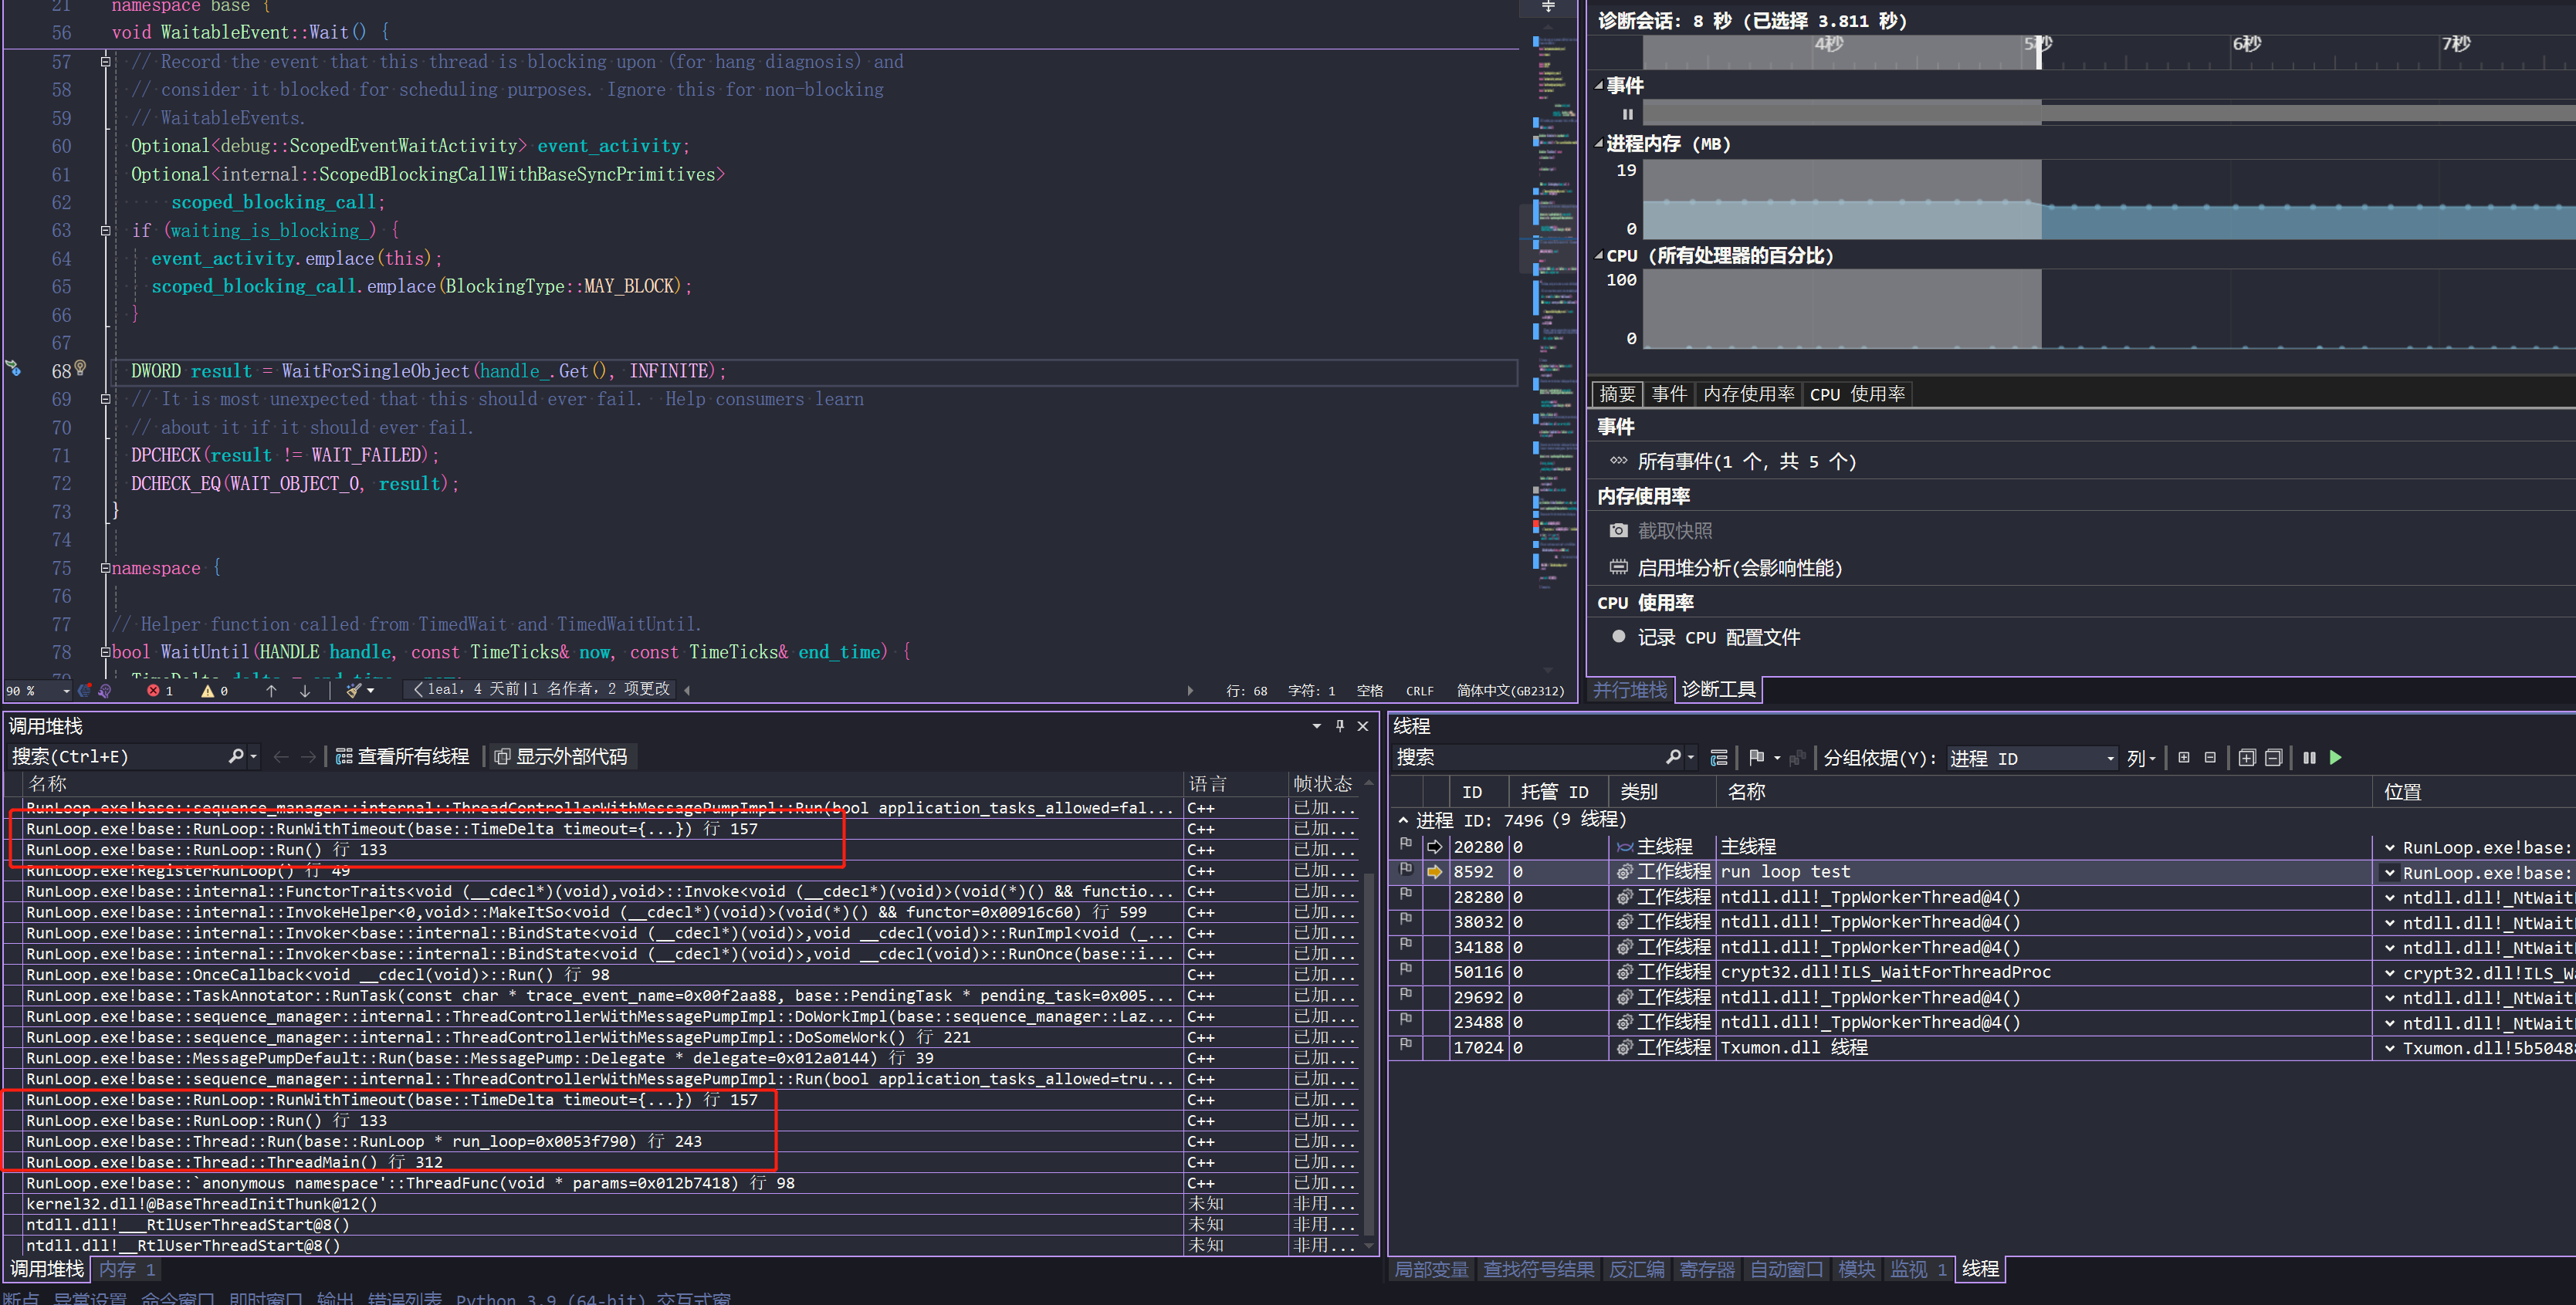Open the zoom 90 % dropdown
Image resolution: width=2576 pixels, height=1305 pixels.
[x=66, y=690]
